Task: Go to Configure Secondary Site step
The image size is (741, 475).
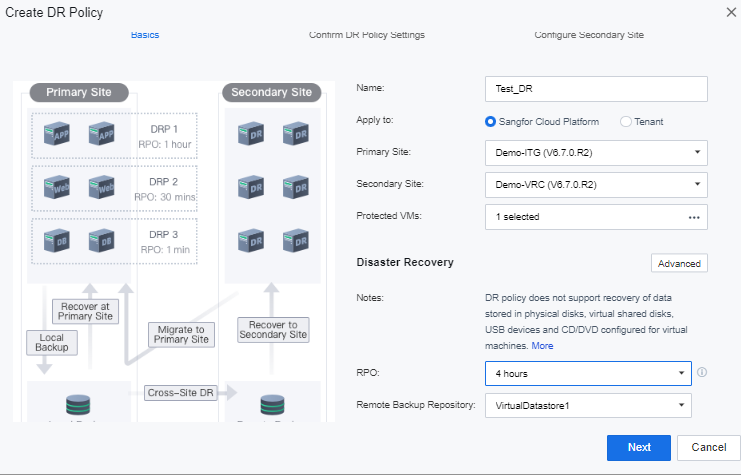Action: [589, 35]
